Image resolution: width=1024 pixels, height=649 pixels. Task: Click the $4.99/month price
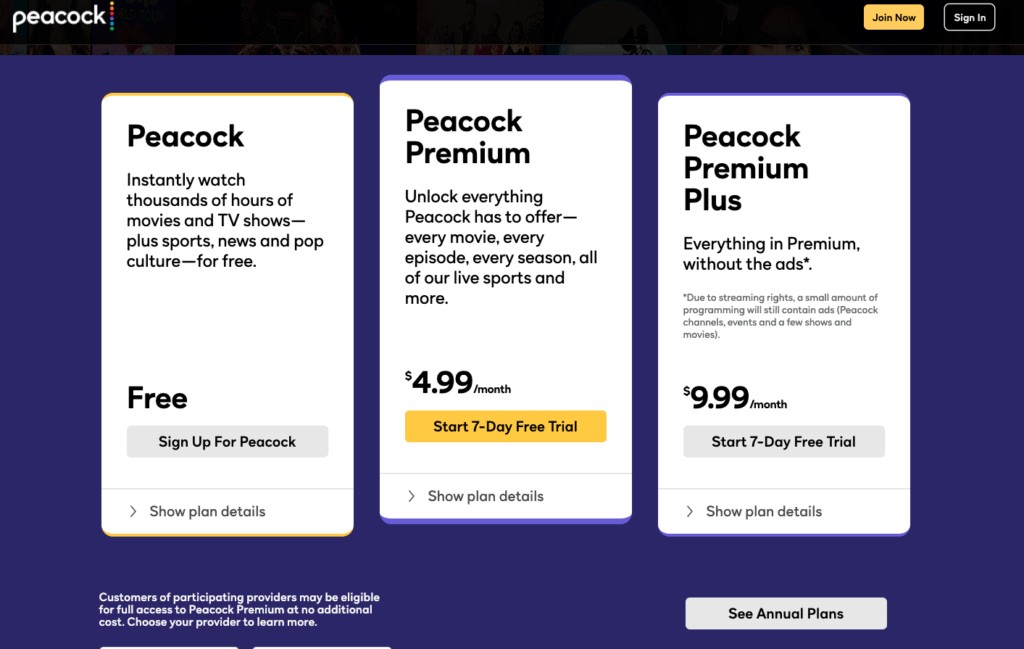(457, 383)
